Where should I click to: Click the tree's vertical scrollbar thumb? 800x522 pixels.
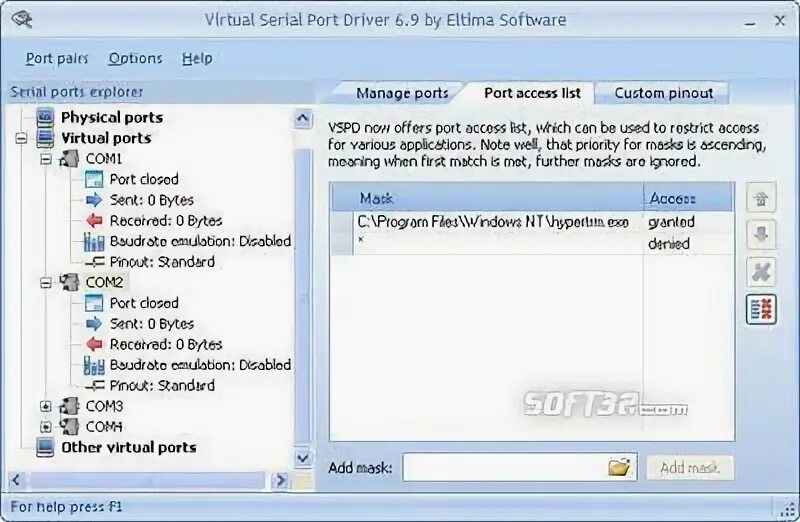coord(303,295)
